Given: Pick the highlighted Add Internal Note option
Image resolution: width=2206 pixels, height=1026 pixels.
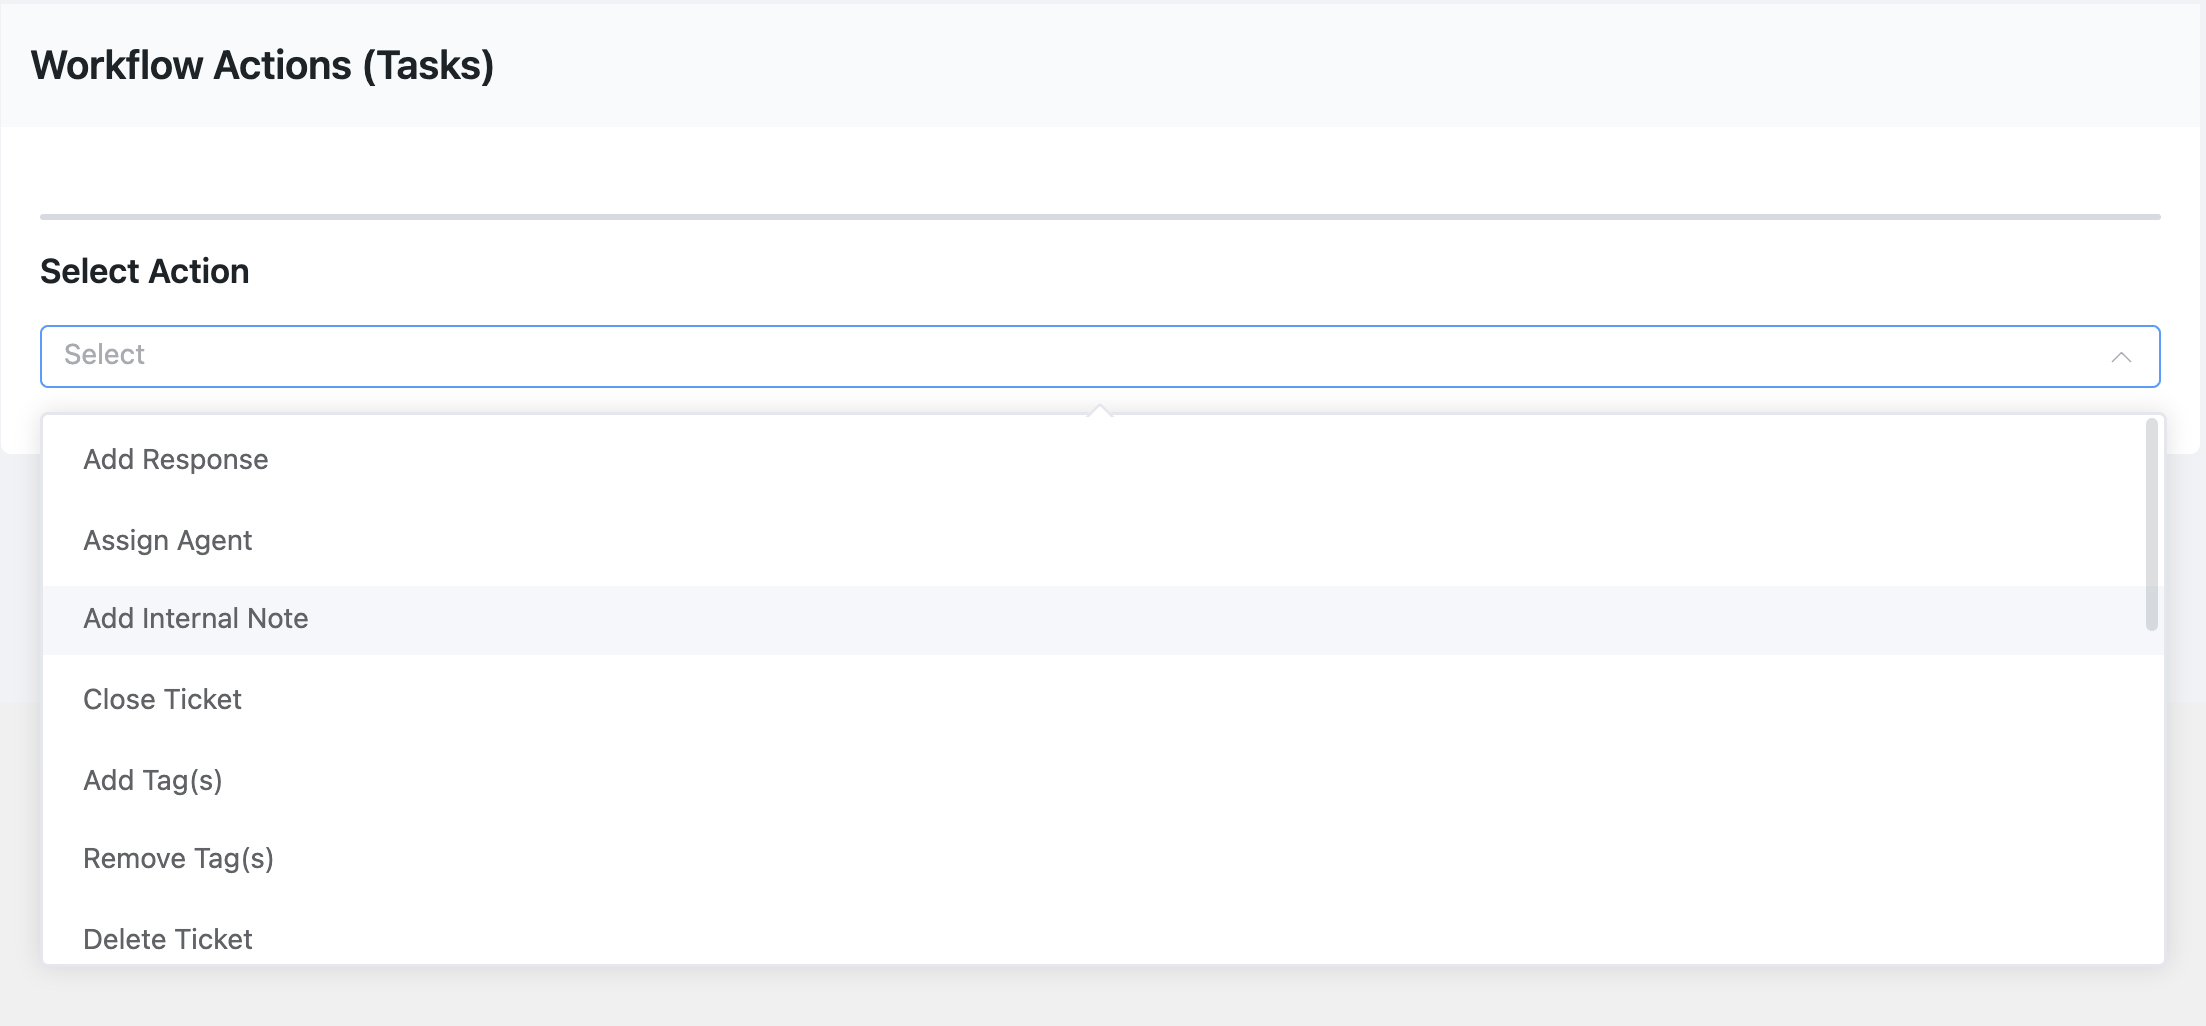Looking at the screenshot, I should 196,618.
